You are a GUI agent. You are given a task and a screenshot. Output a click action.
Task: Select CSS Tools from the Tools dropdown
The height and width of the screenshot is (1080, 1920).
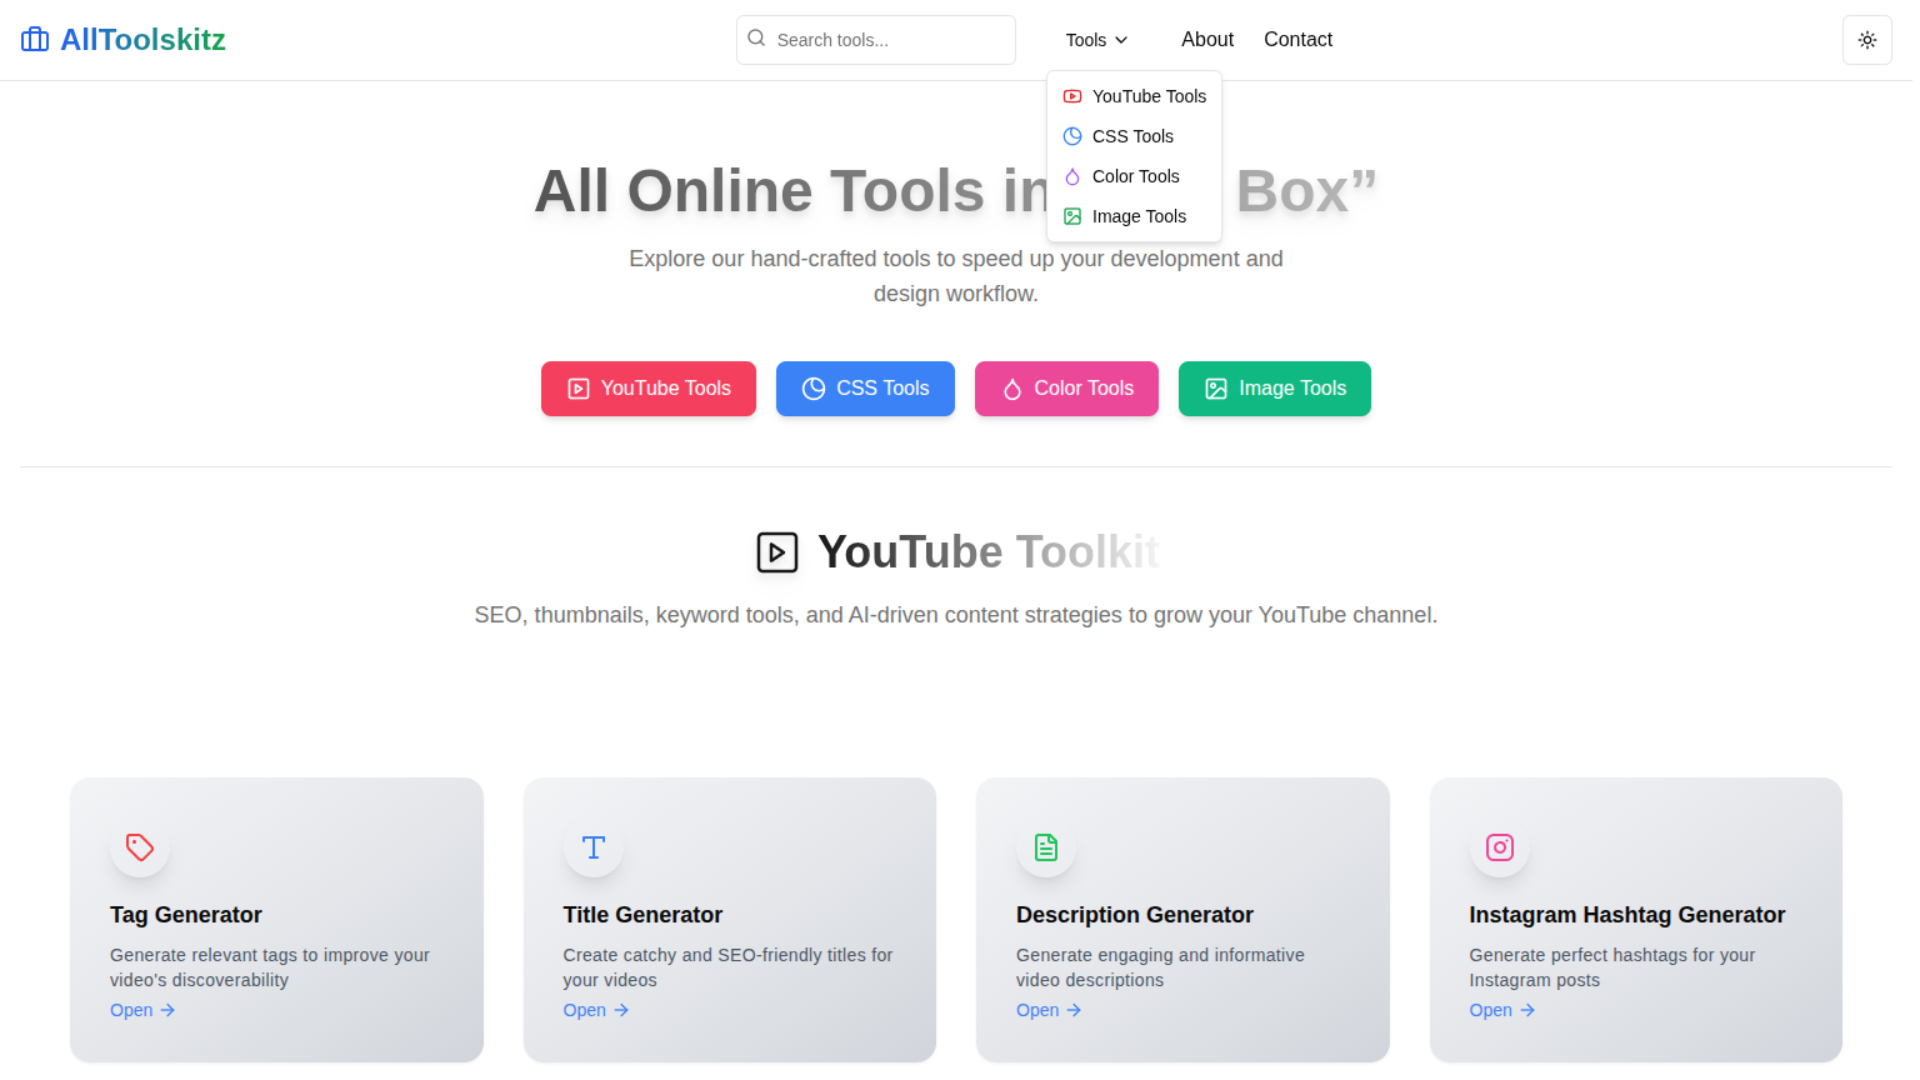(x=1133, y=136)
